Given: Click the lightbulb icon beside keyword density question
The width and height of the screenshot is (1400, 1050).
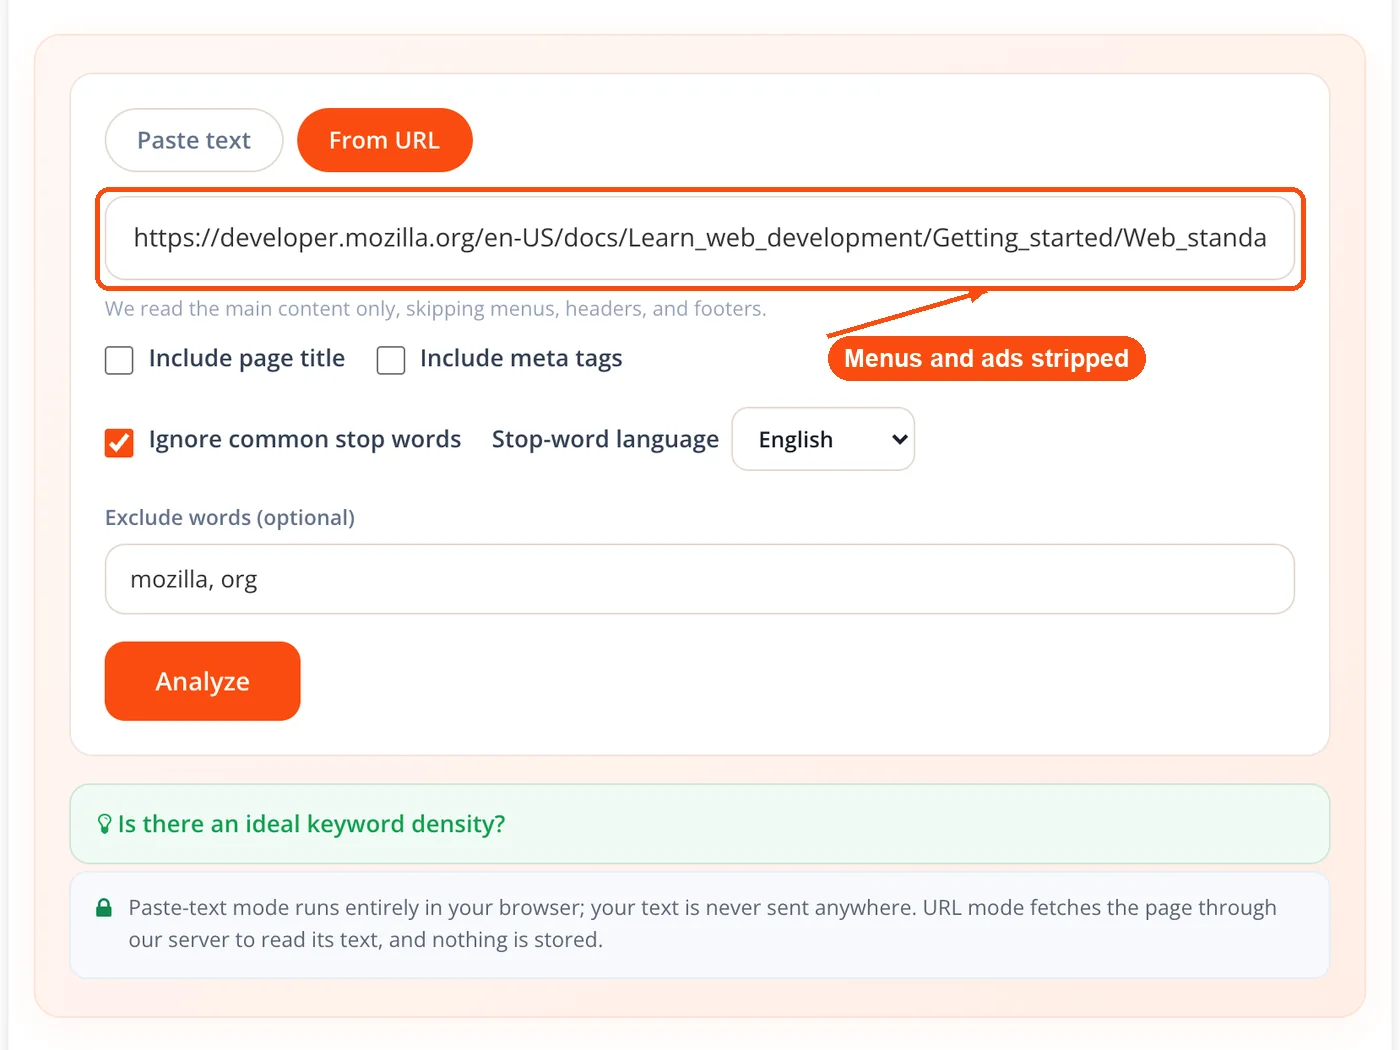Looking at the screenshot, I should [x=104, y=824].
